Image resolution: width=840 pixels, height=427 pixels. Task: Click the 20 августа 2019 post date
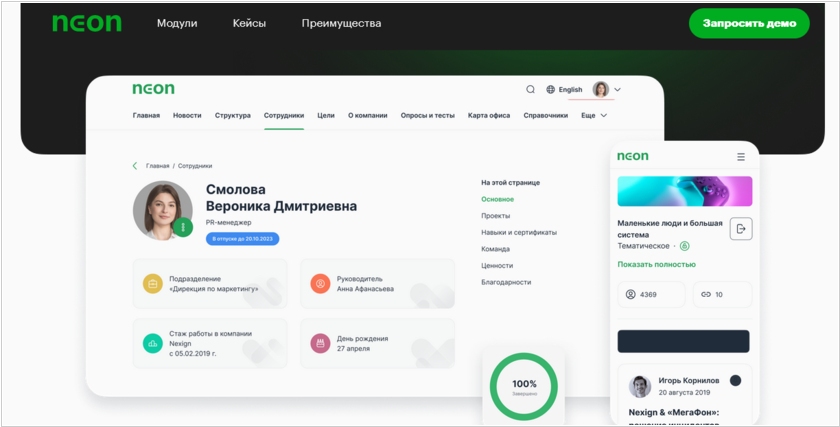tap(684, 393)
